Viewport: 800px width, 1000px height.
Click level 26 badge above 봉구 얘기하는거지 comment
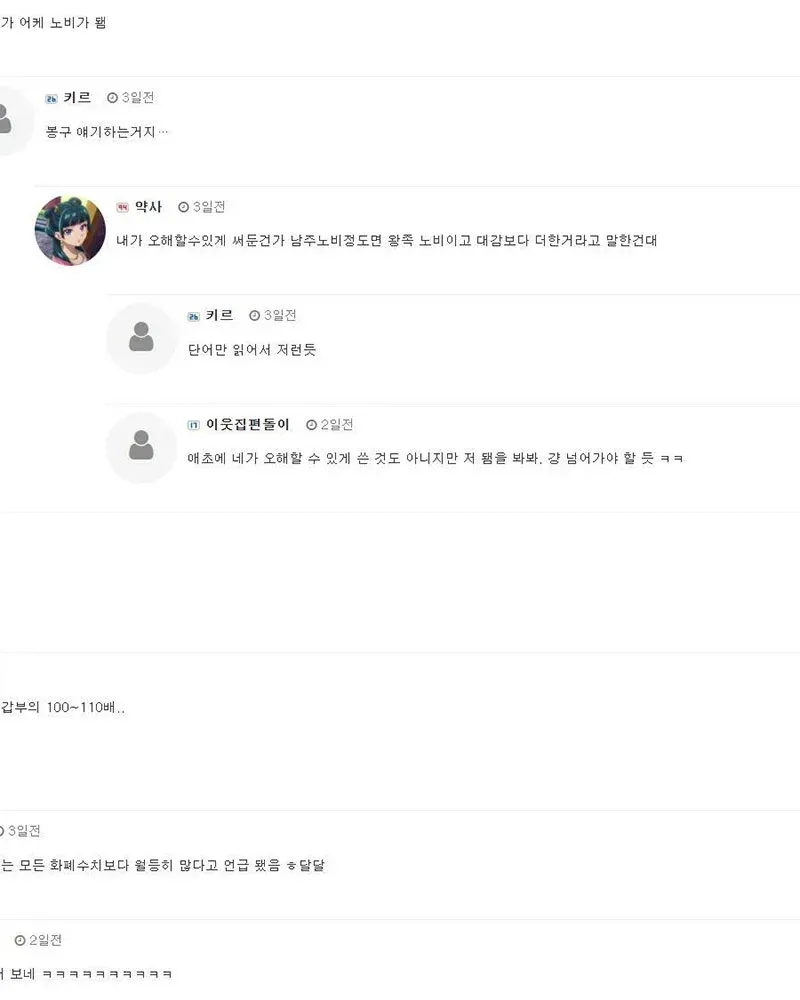51,99
